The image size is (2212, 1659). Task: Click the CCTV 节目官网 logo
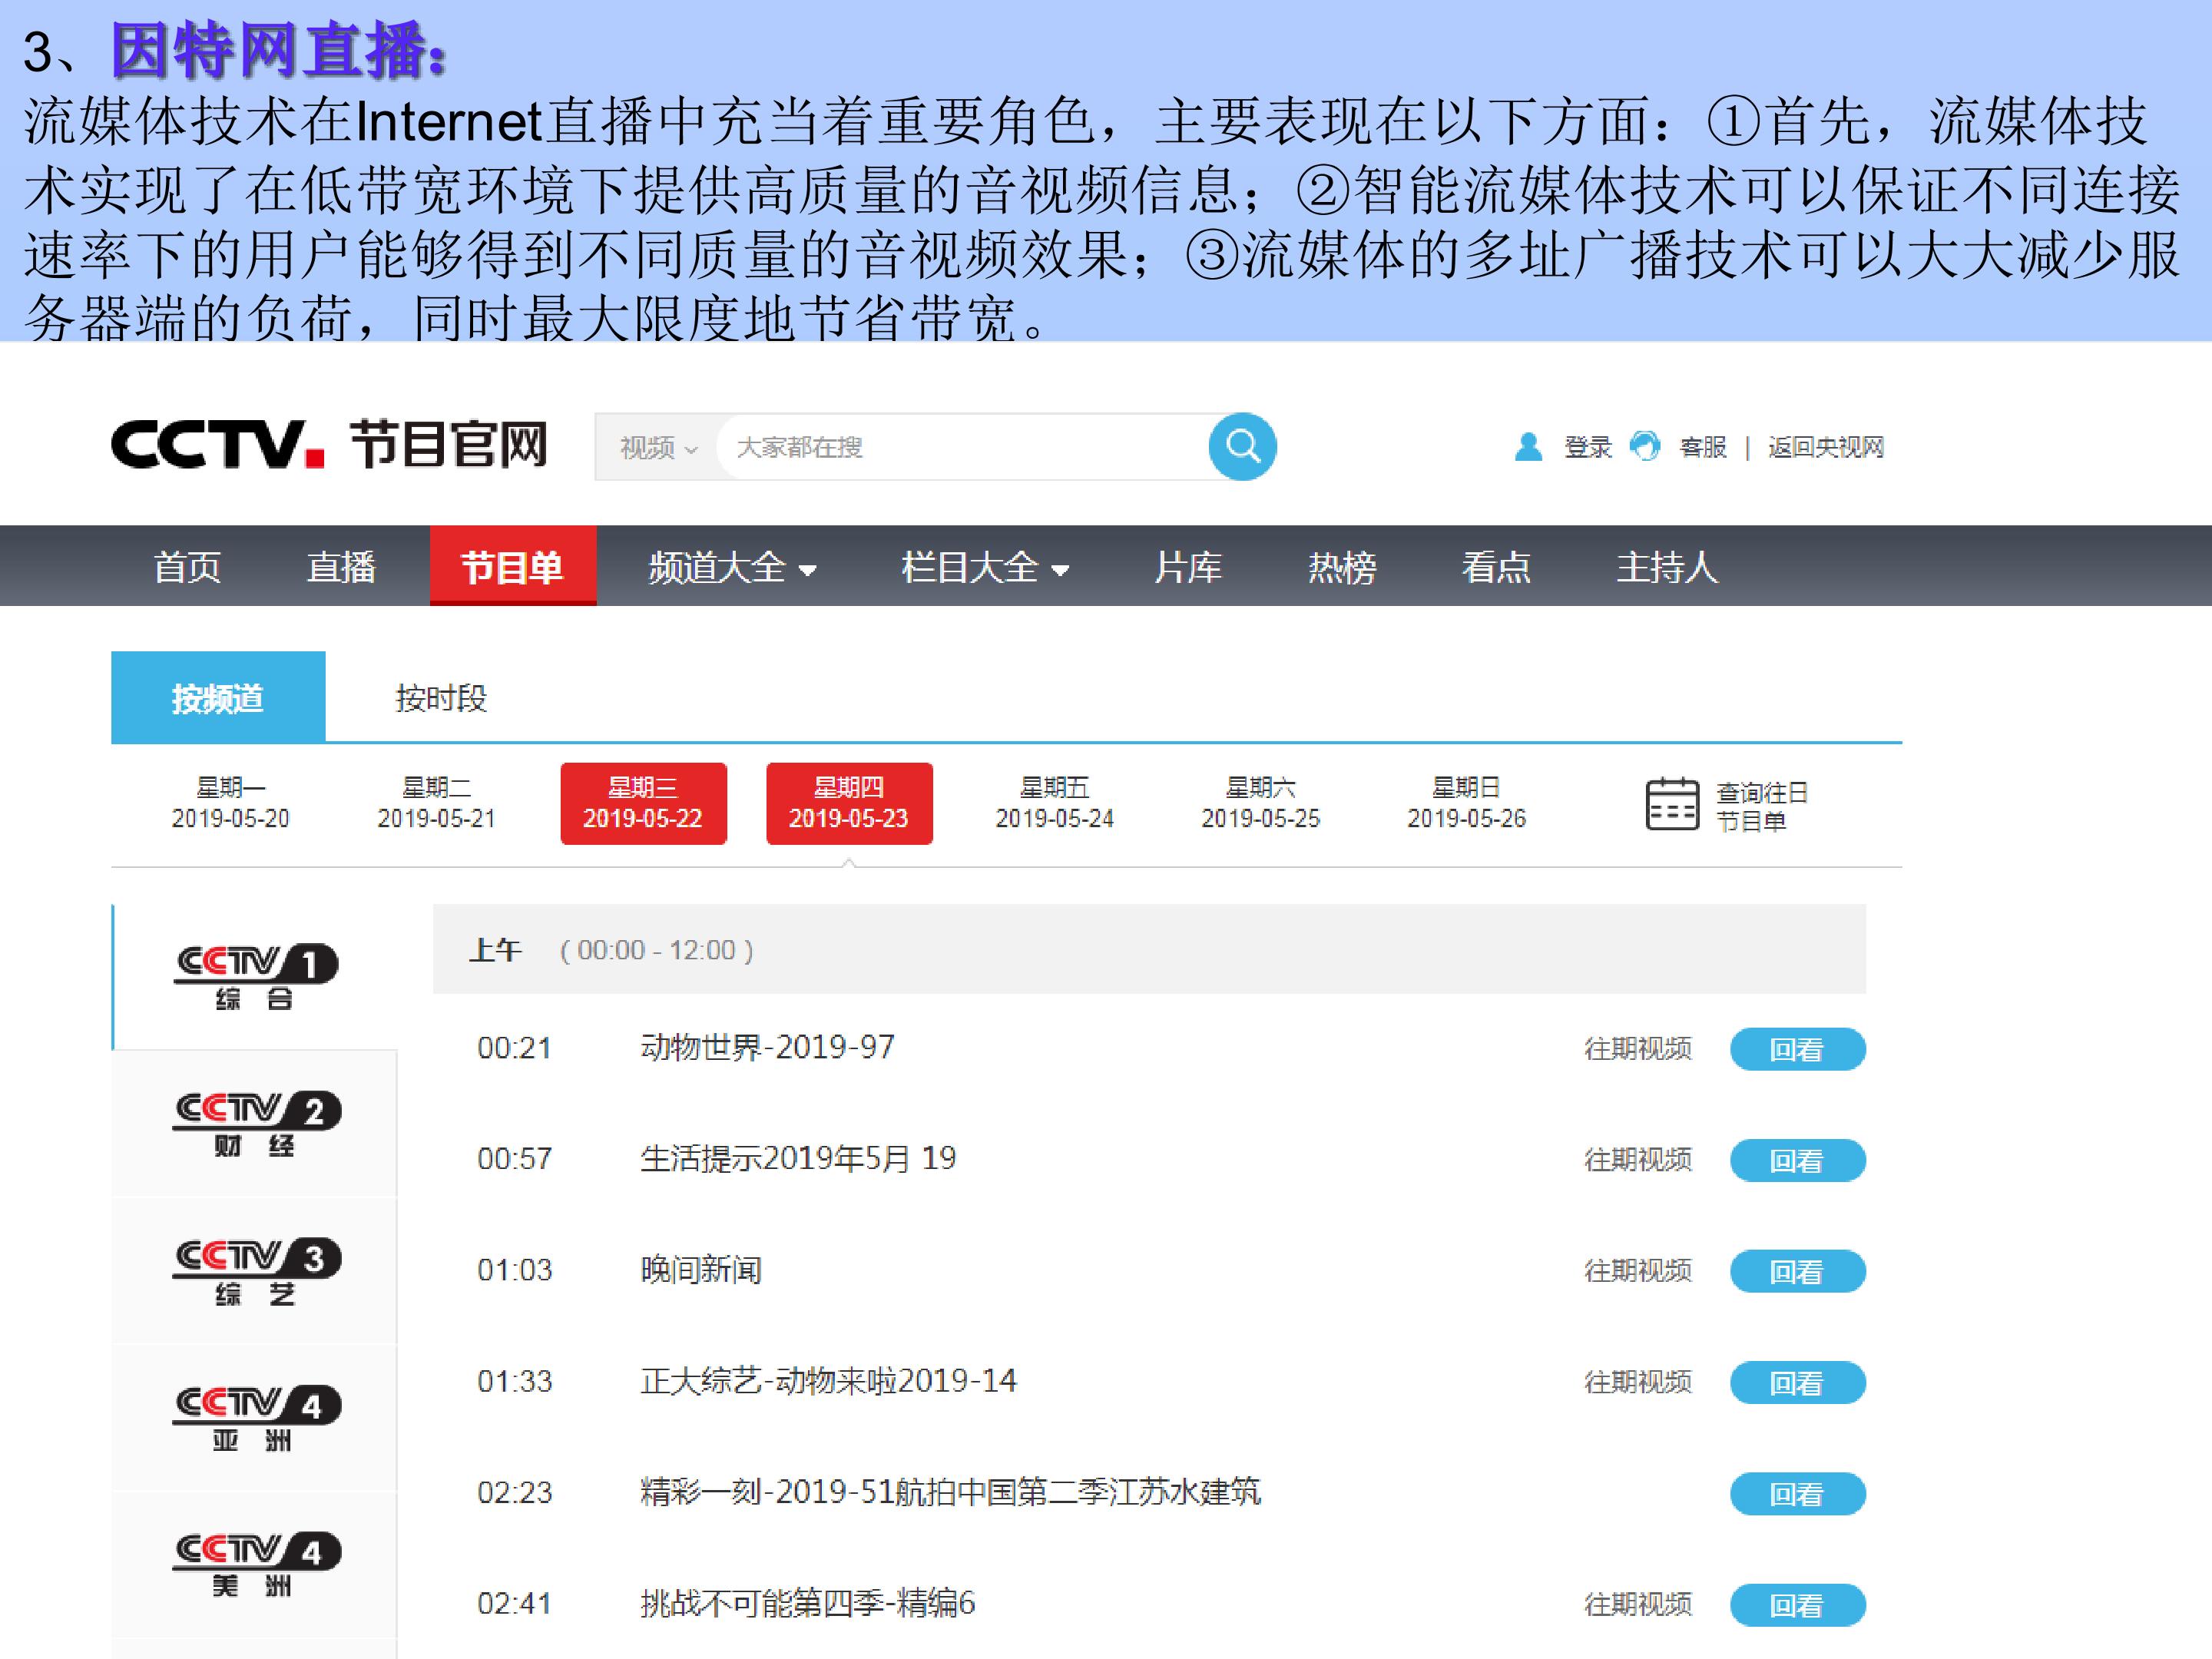point(329,445)
